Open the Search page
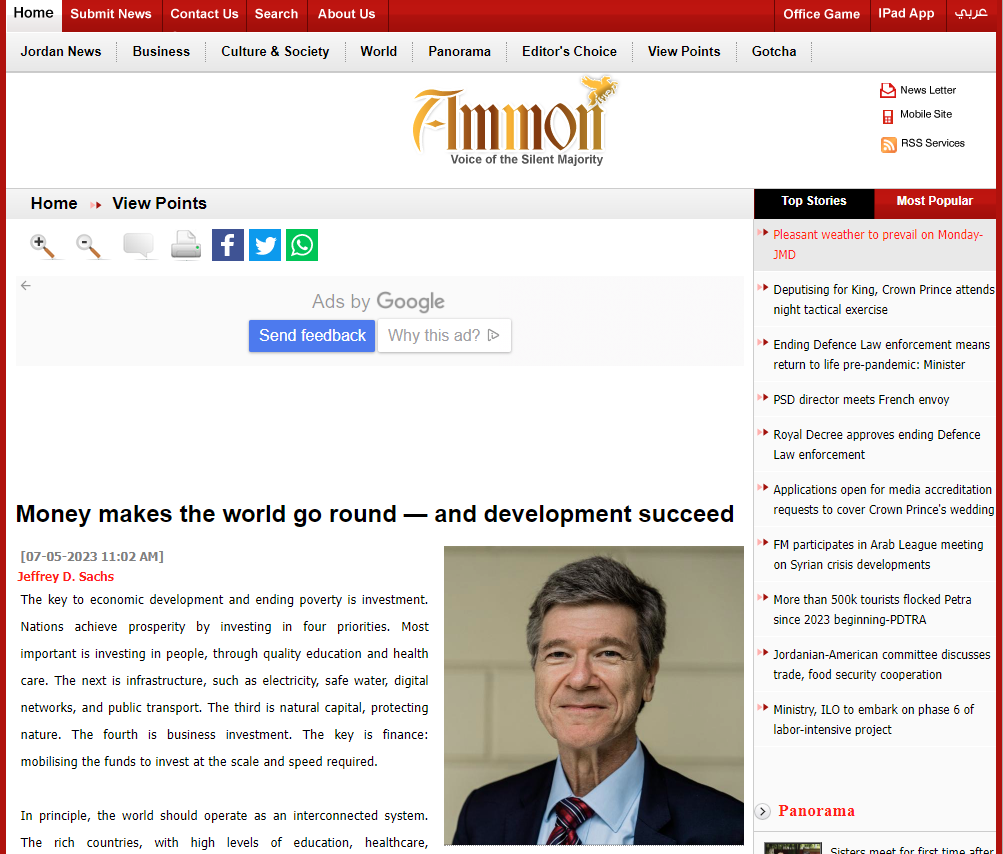1003x854 pixels. (276, 14)
